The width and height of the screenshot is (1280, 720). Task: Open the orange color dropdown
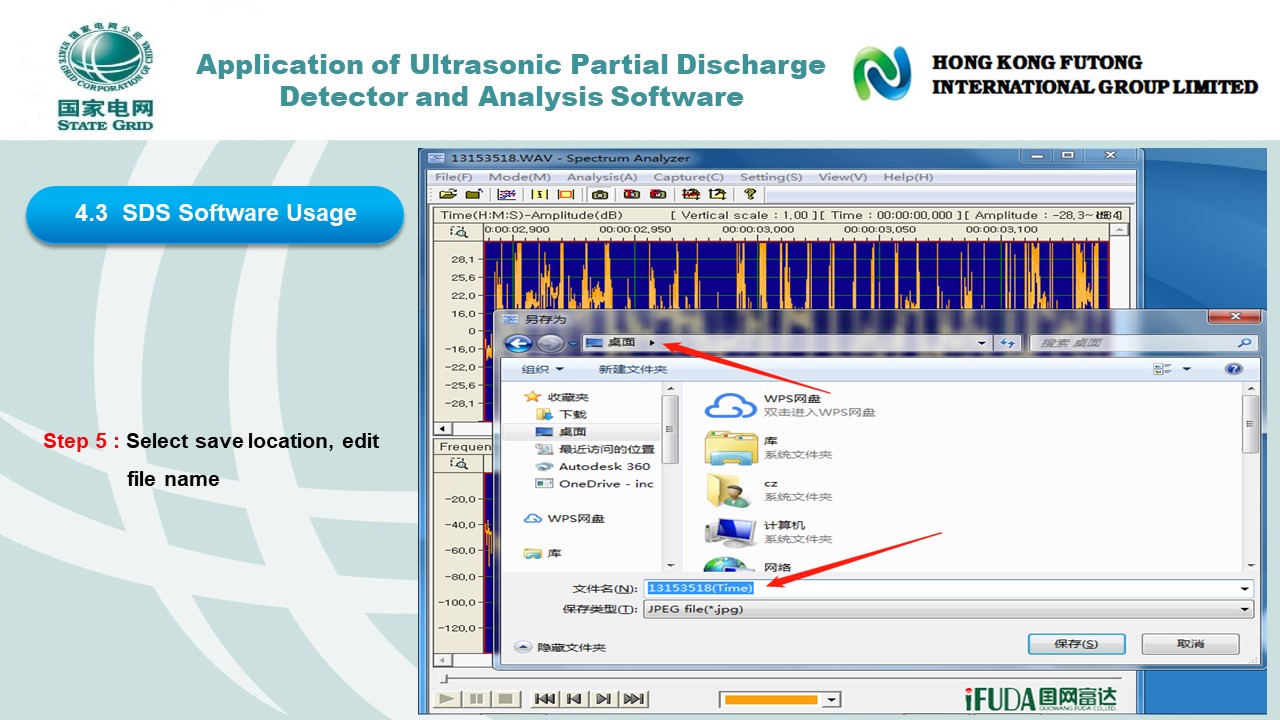[x=831, y=700]
